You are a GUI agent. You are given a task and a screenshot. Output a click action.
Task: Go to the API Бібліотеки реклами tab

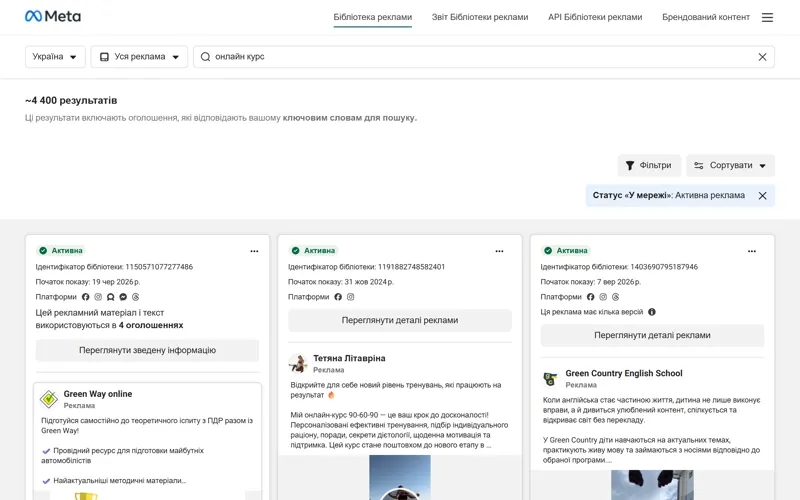595,17
